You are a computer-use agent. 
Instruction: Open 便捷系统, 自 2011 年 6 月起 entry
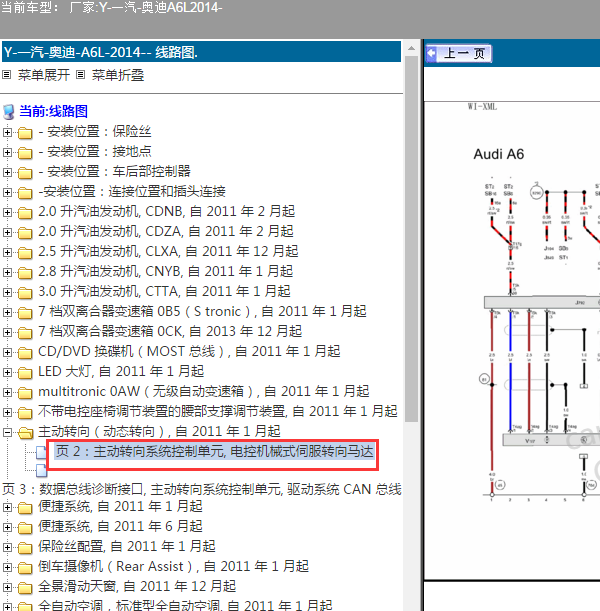click(120, 526)
